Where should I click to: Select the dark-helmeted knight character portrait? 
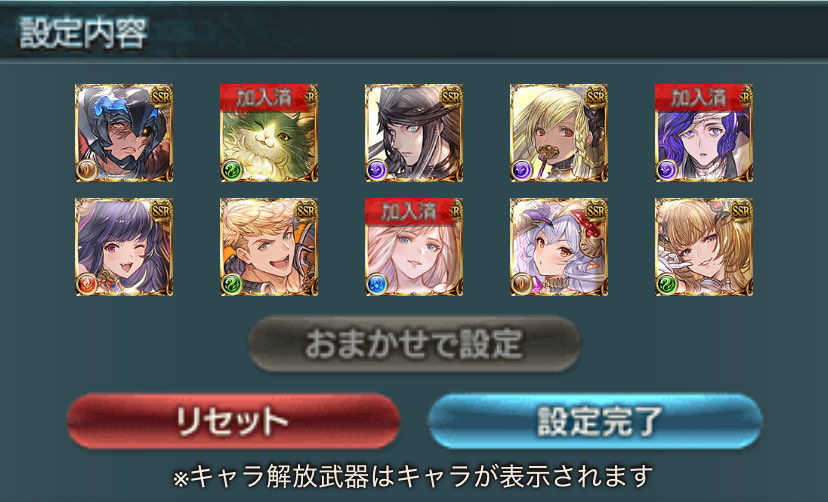[x=124, y=133]
